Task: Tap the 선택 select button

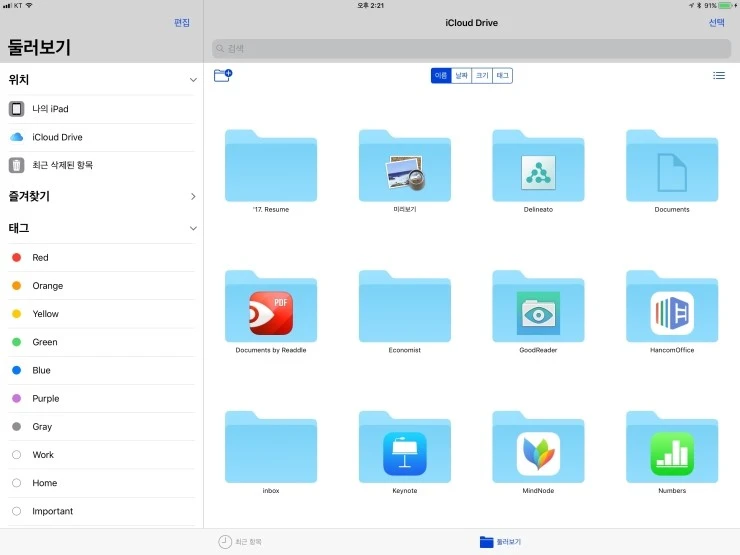Action: 716,23
